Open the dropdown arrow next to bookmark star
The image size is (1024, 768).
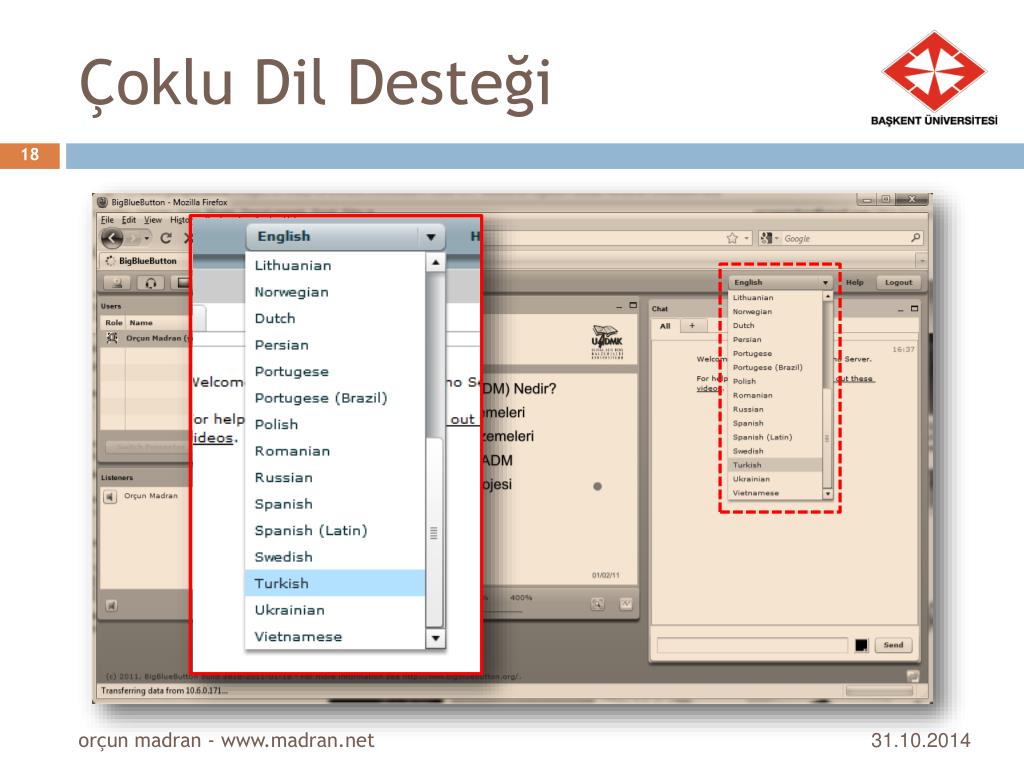click(x=746, y=238)
